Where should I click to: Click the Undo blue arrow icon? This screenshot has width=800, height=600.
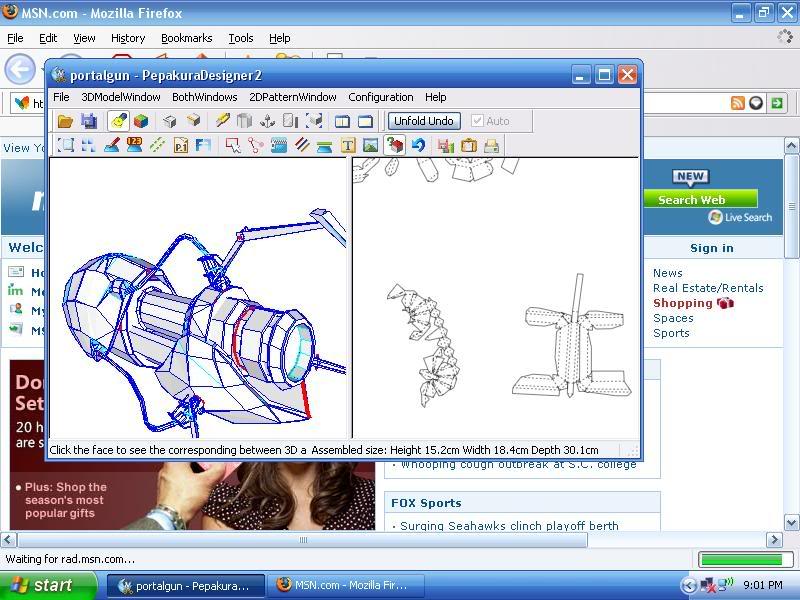pos(418,146)
